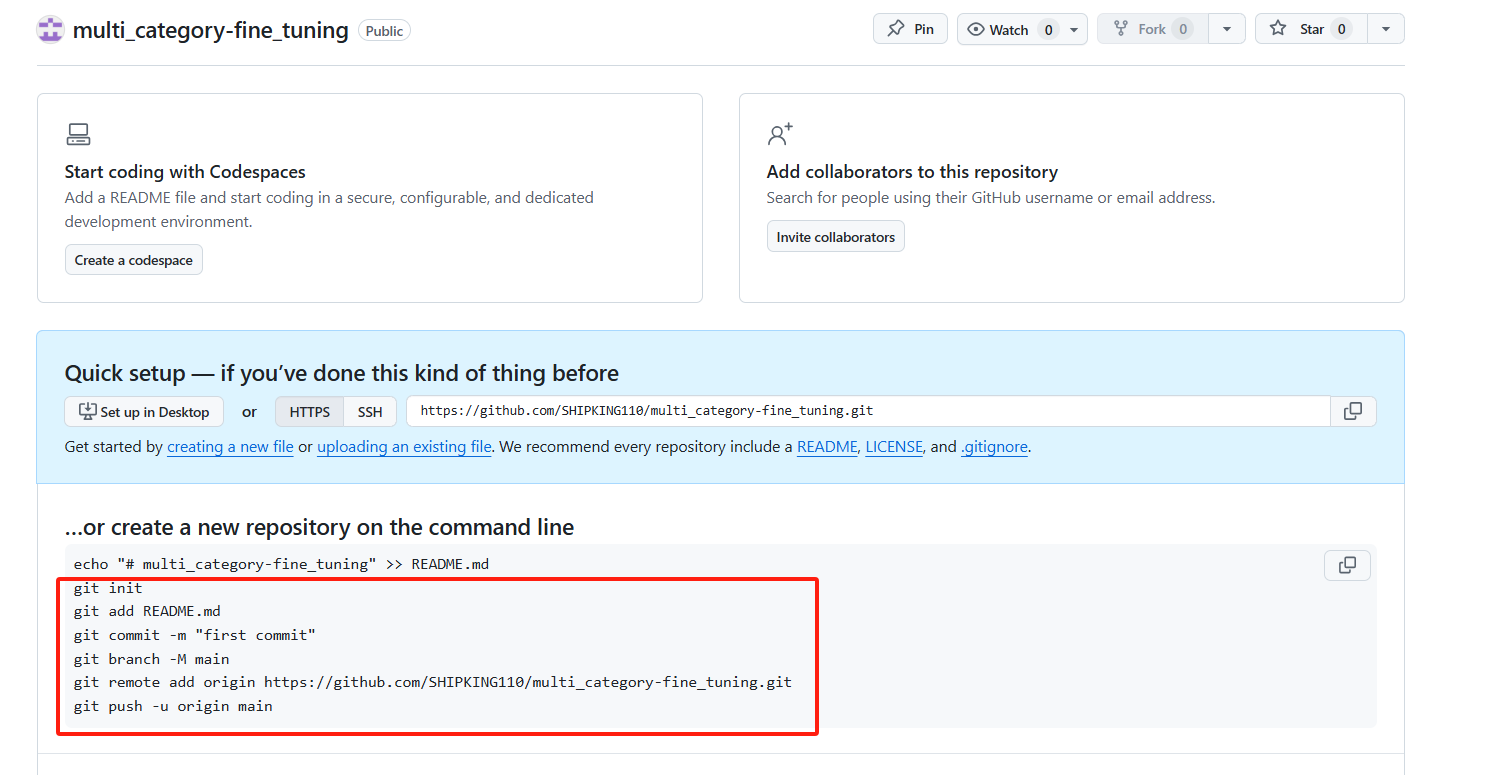Screen dimensions: 1501x775
Task: Click the 'git init' command line
Action: point(108,588)
